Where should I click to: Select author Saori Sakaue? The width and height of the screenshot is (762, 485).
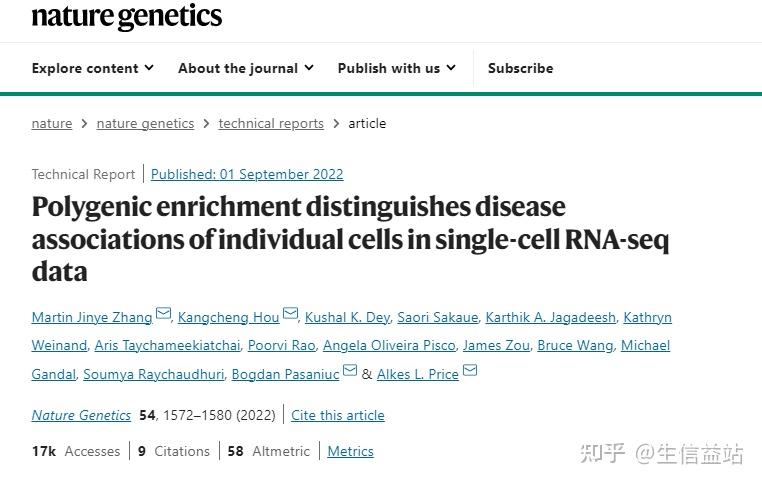click(436, 317)
